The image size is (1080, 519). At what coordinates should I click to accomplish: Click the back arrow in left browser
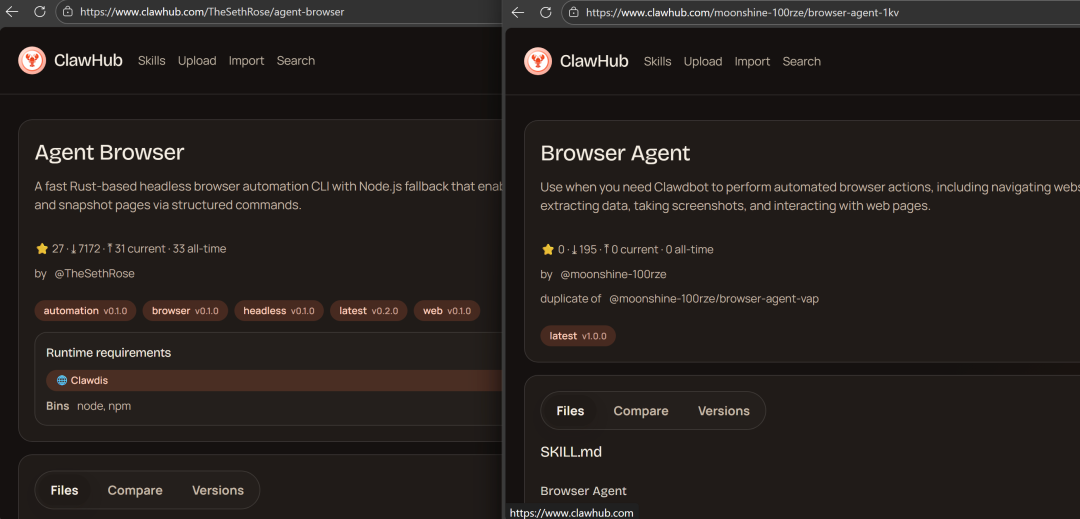pos(13,12)
